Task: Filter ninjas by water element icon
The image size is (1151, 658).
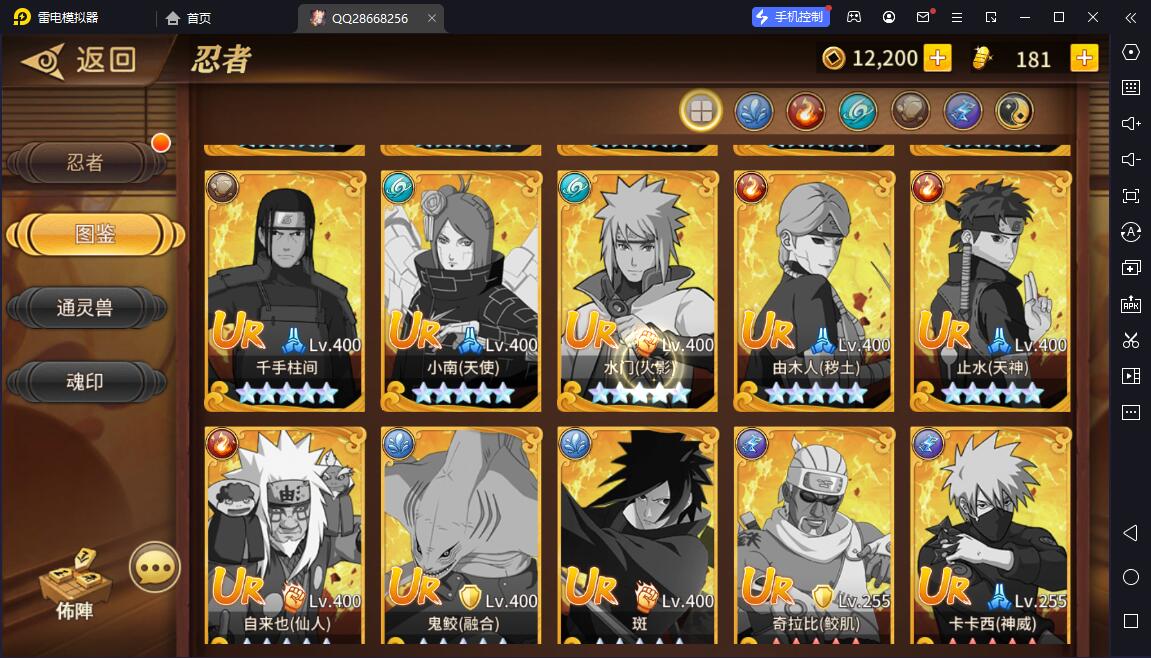Action: pyautogui.click(x=754, y=112)
